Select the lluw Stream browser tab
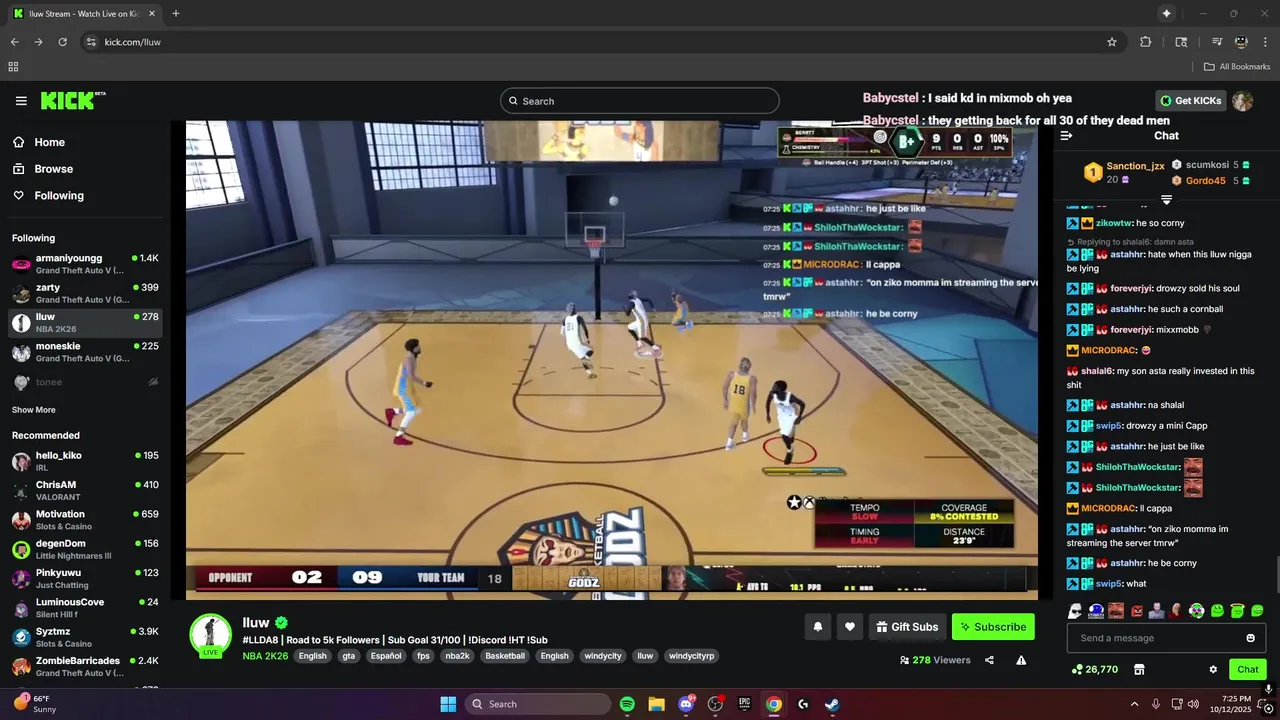The height and width of the screenshot is (720, 1280). point(85,14)
